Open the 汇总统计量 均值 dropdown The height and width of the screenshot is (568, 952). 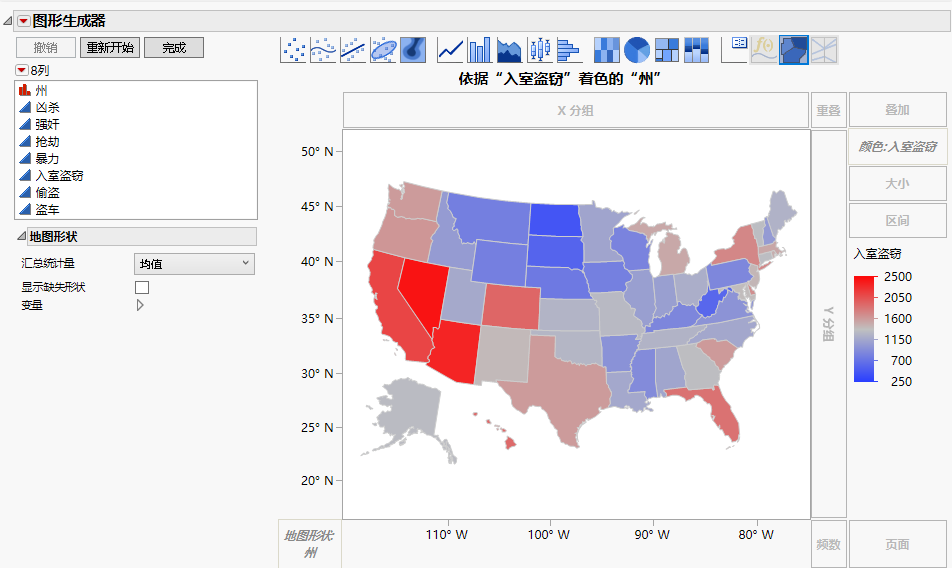(194, 264)
